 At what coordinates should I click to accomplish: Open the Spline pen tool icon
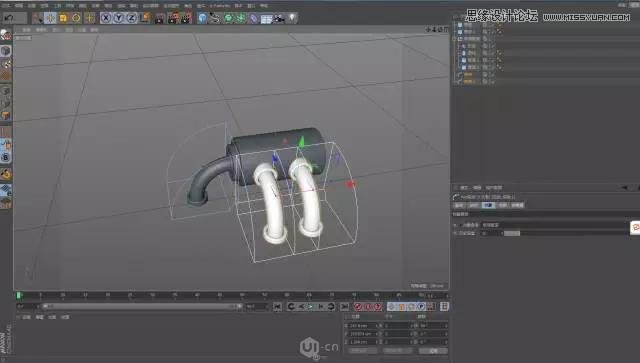[x=215, y=18]
